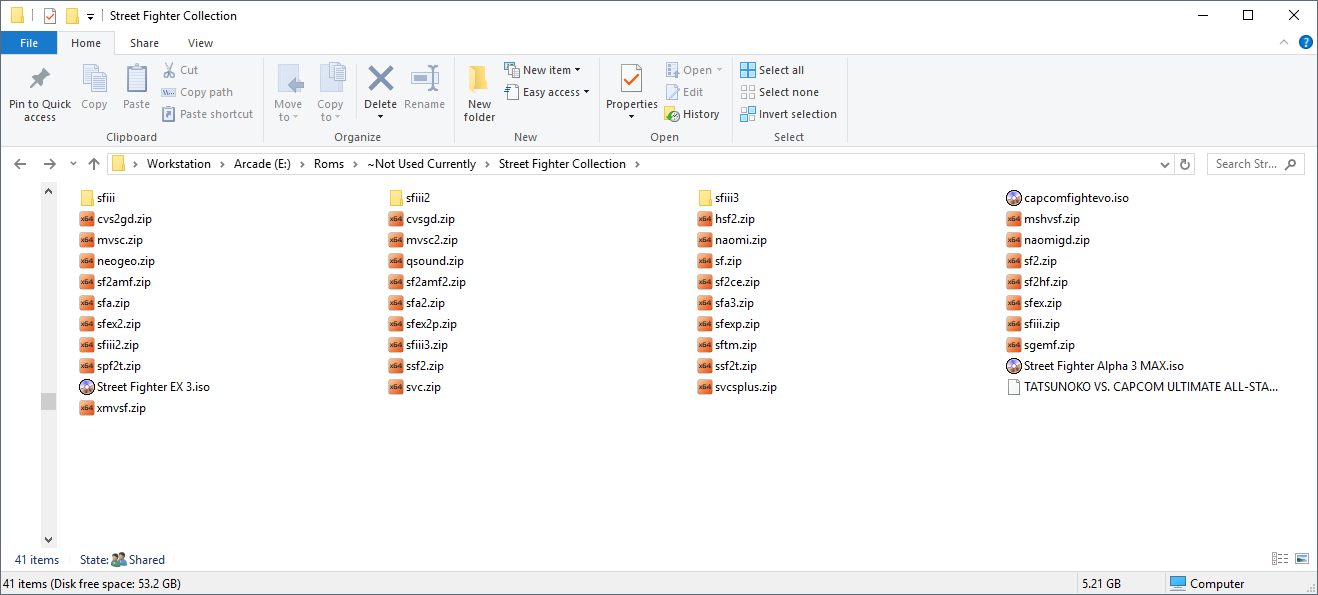Select the ssf2t.zip file
The image size is (1318, 595).
pyautogui.click(x=728, y=366)
